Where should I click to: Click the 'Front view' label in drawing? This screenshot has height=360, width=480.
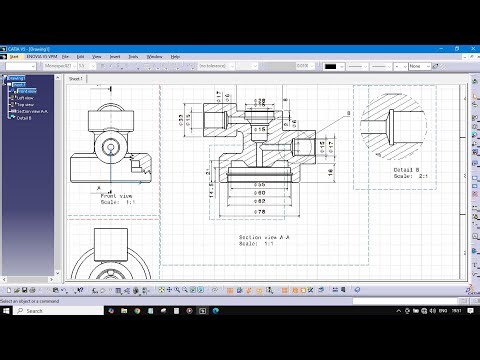coord(116,196)
